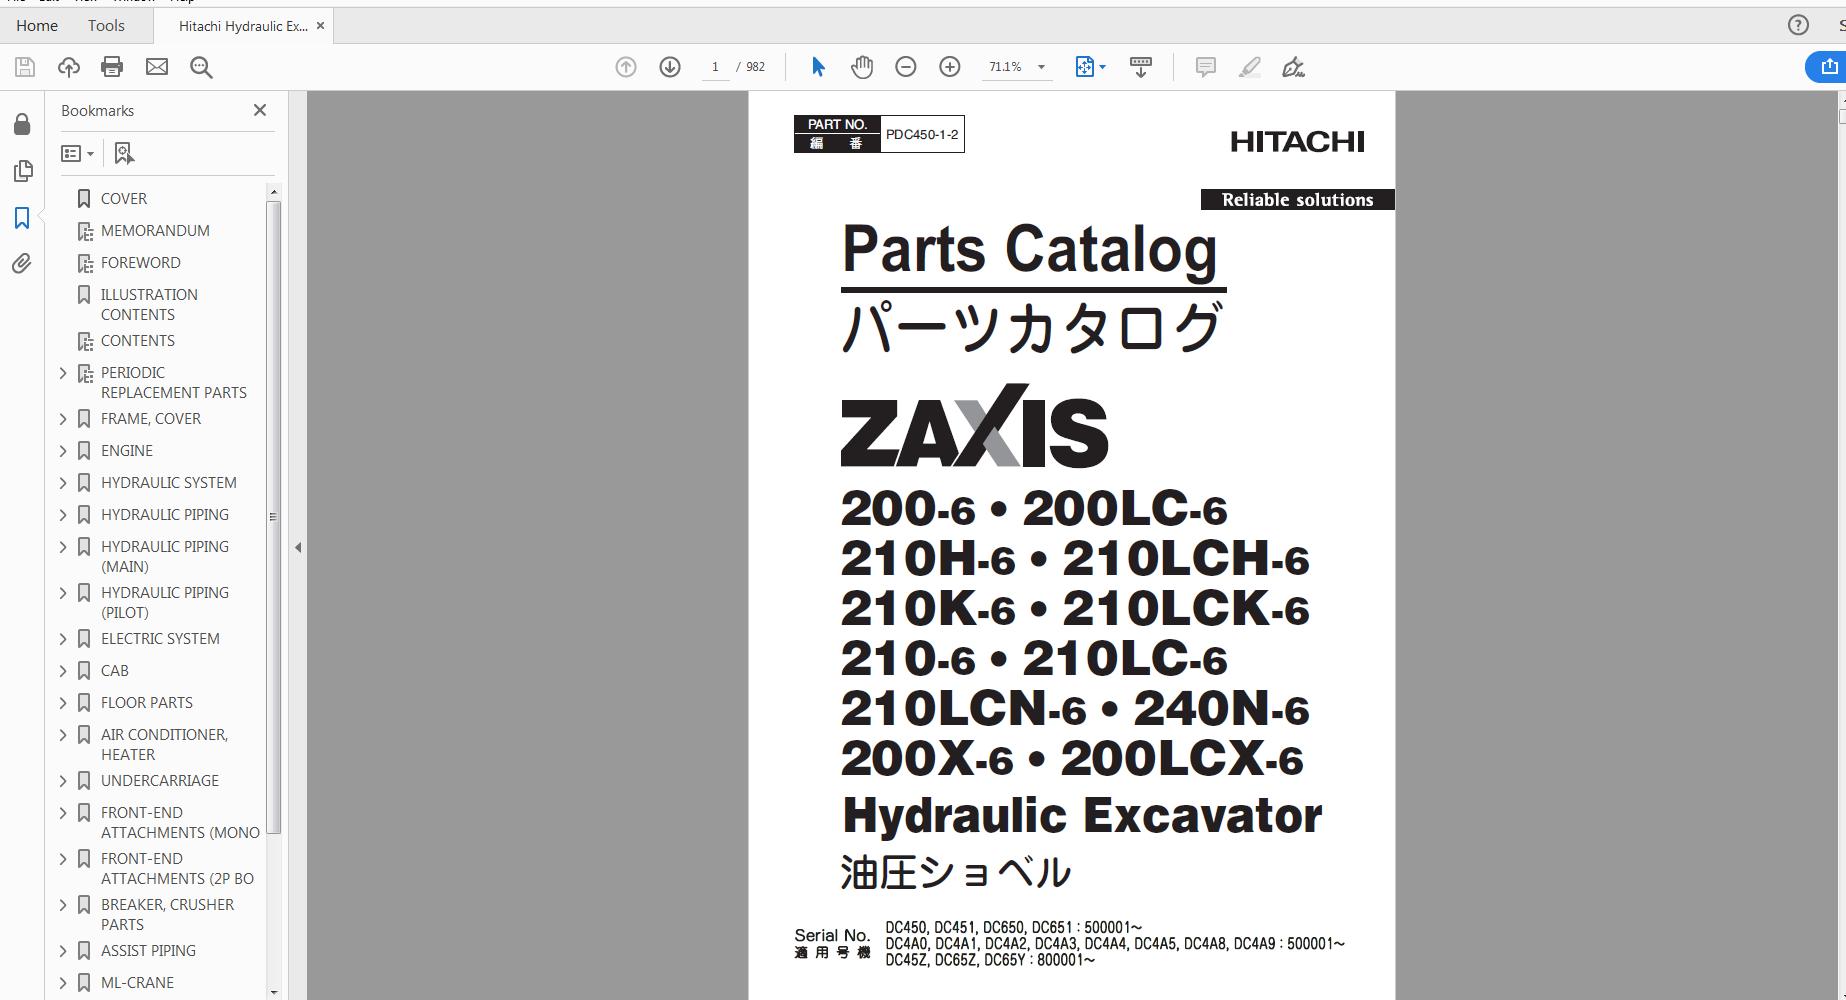The image size is (1846, 1000).
Task: Select the Hitachi Hydraulic Ex... document tab
Action: [243, 26]
